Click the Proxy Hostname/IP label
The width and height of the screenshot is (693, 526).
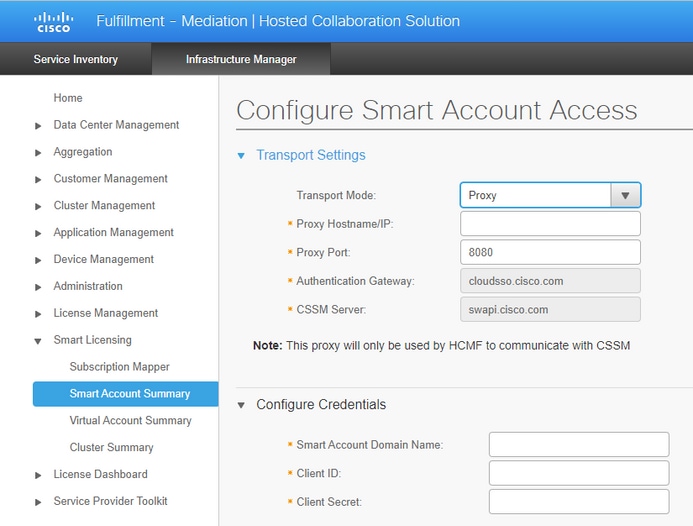(x=344, y=224)
